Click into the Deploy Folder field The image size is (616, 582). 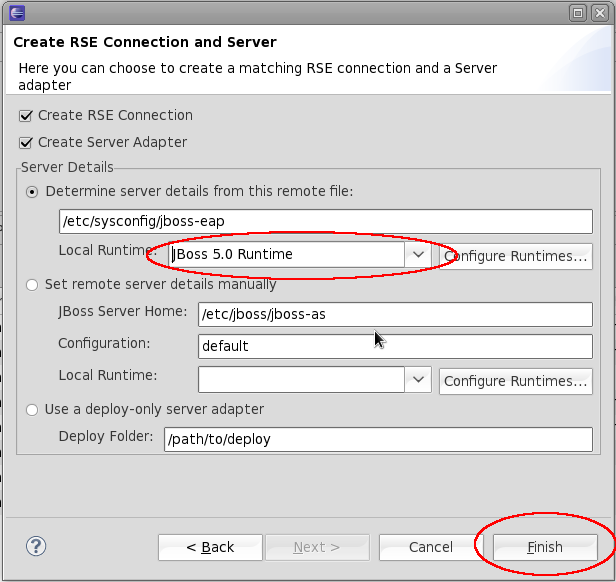pos(378,439)
